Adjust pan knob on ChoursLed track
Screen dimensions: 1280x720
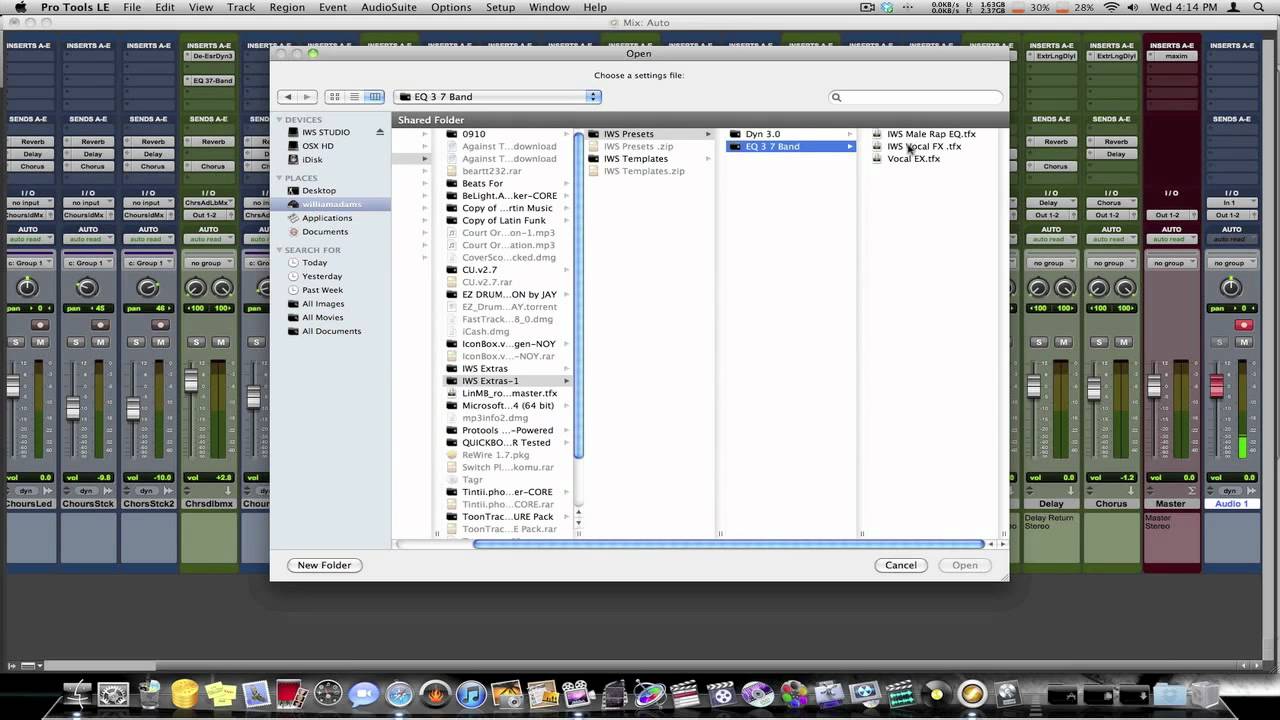coord(27,288)
